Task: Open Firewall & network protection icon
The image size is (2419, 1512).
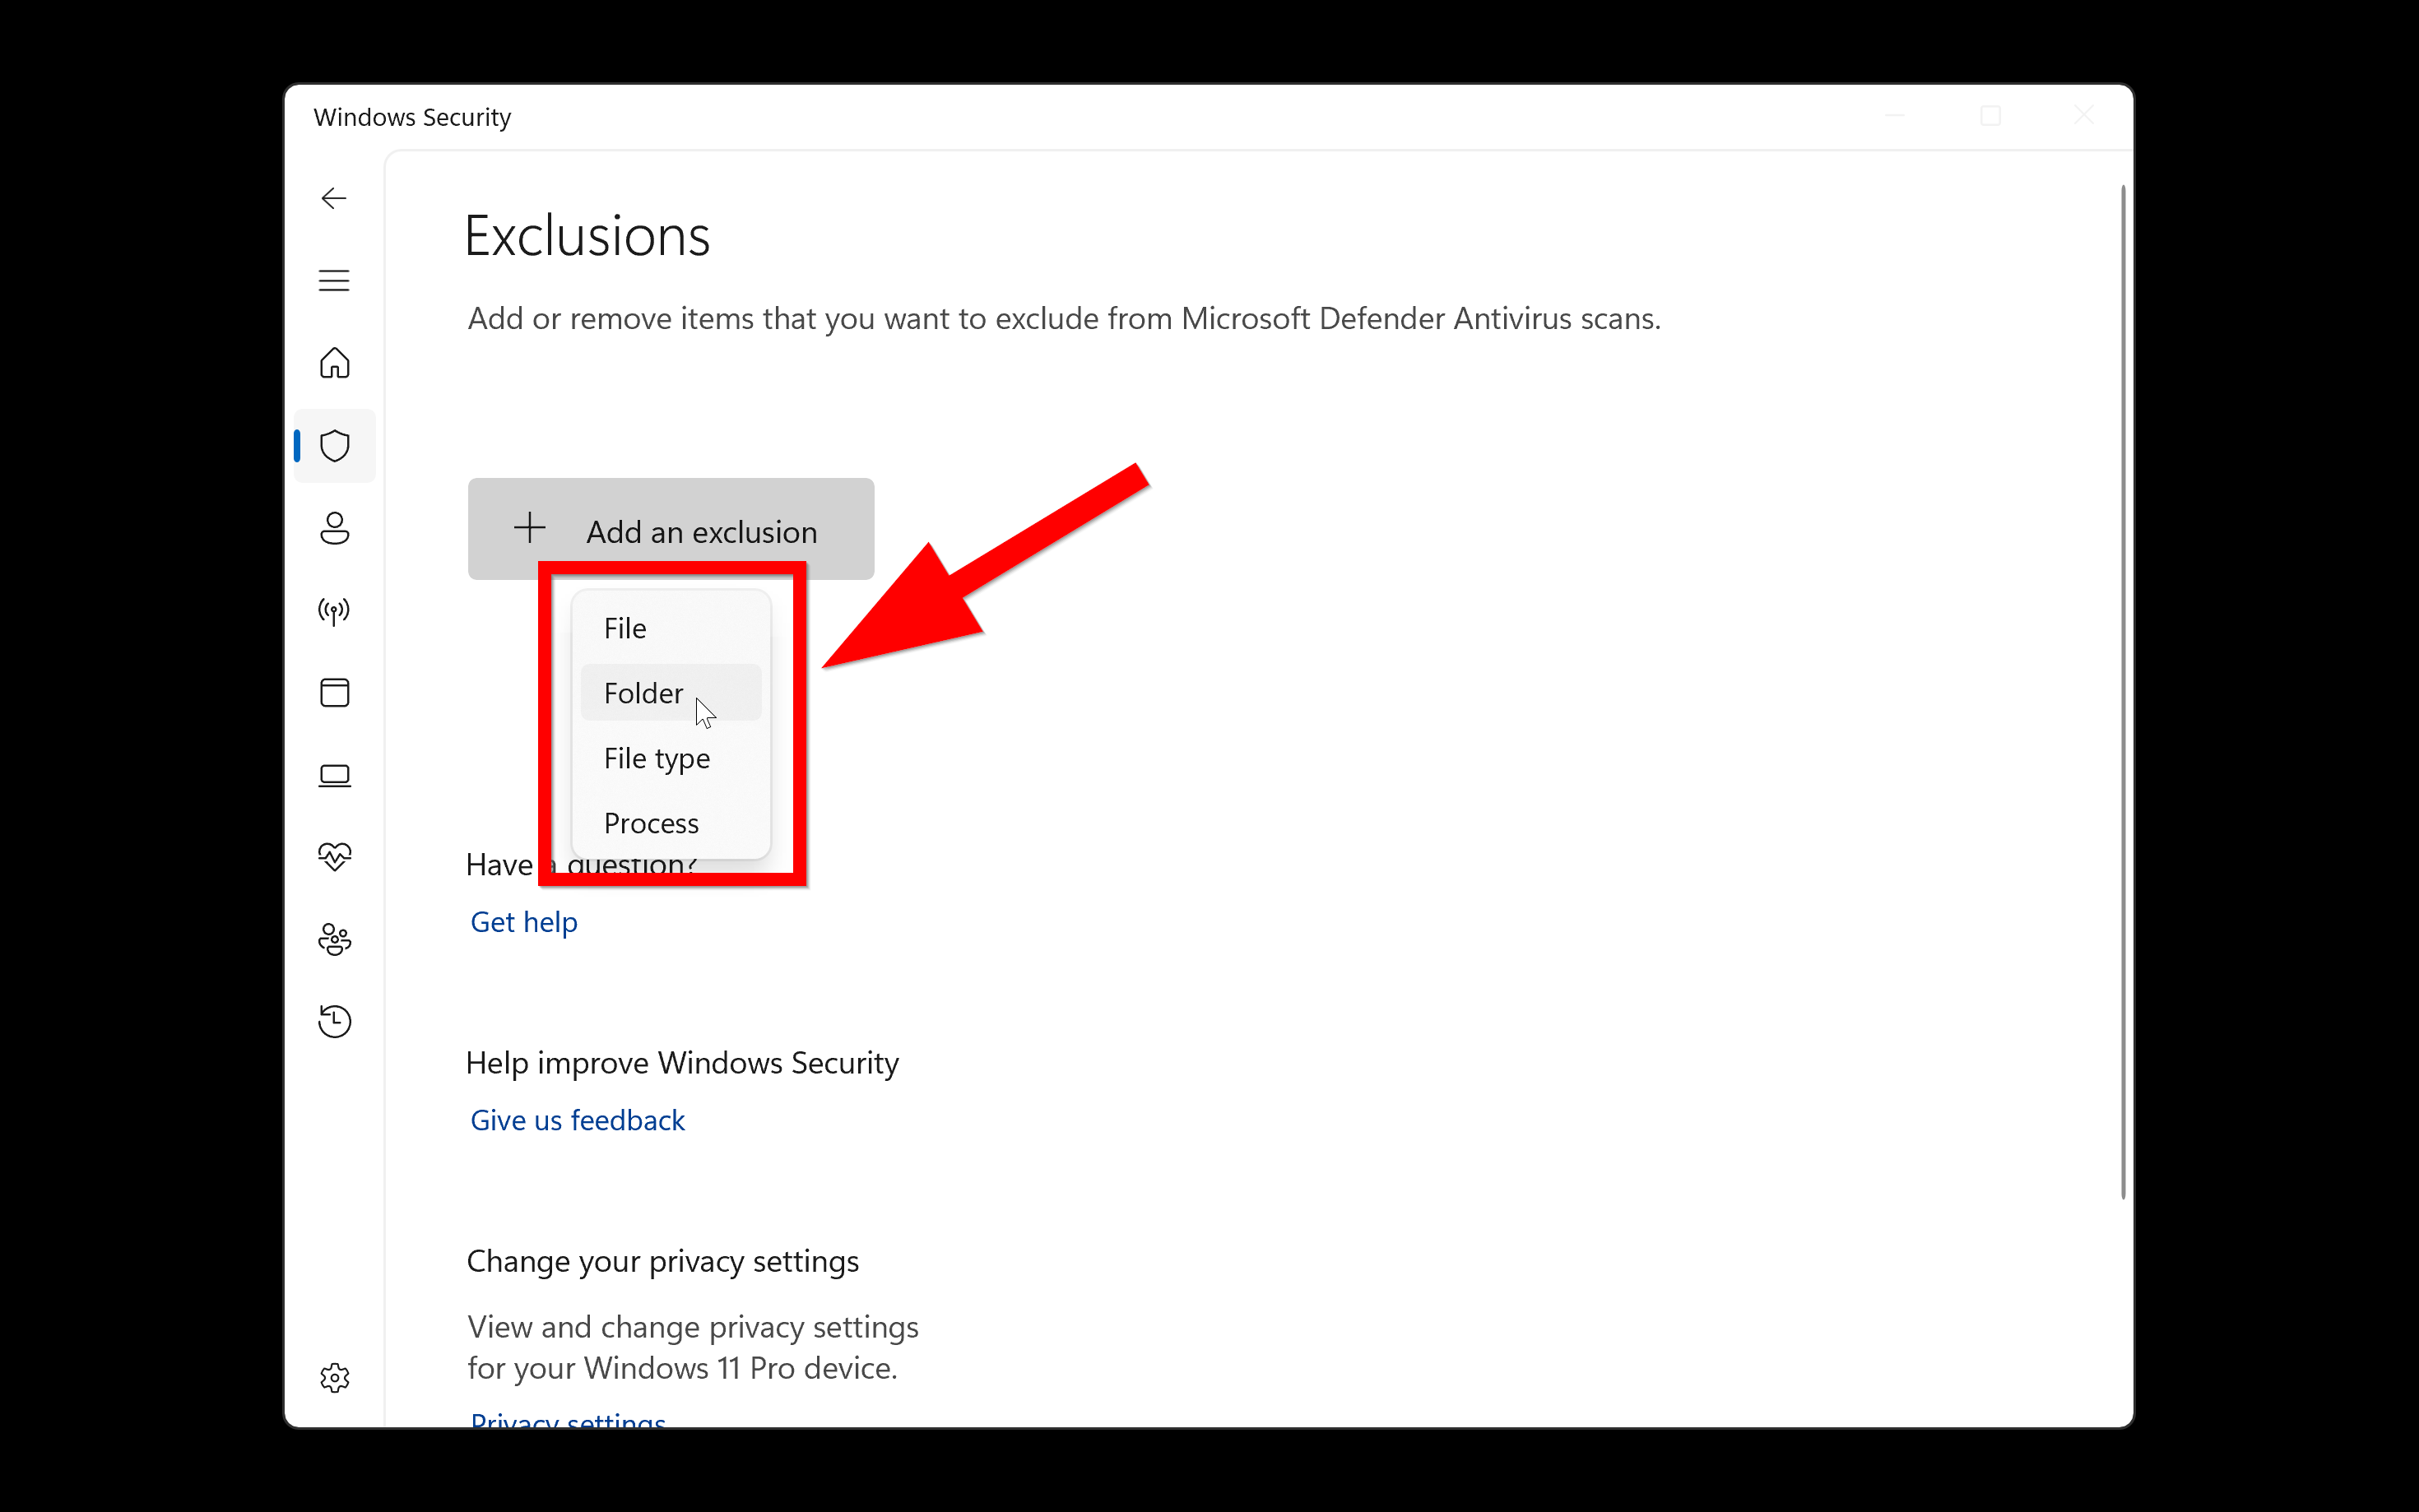Action: tap(334, 610)
